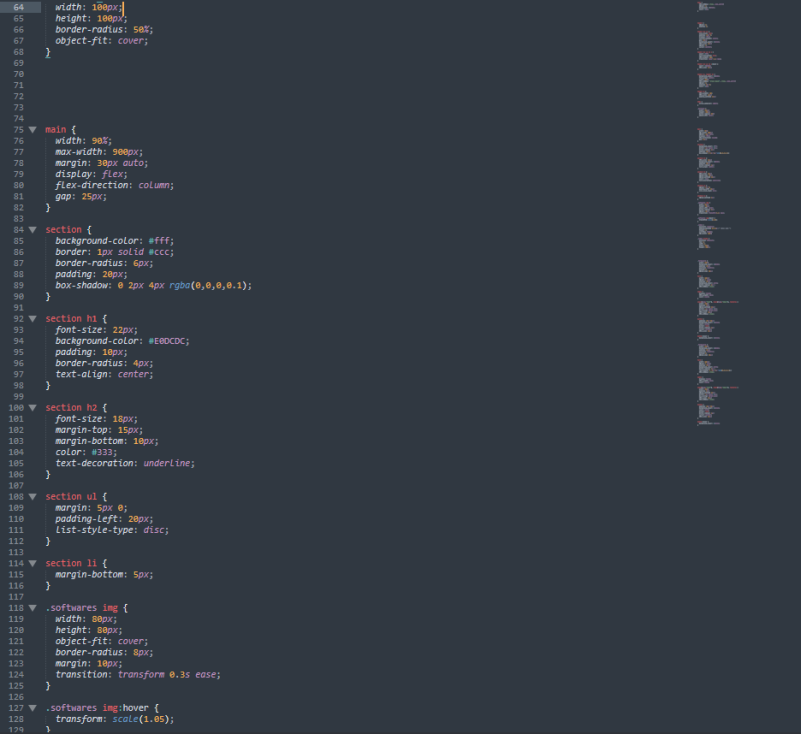Click empty line 71 in editor
Screen dimensions: 801x734
pyautogui.click(x=300, y=85)
